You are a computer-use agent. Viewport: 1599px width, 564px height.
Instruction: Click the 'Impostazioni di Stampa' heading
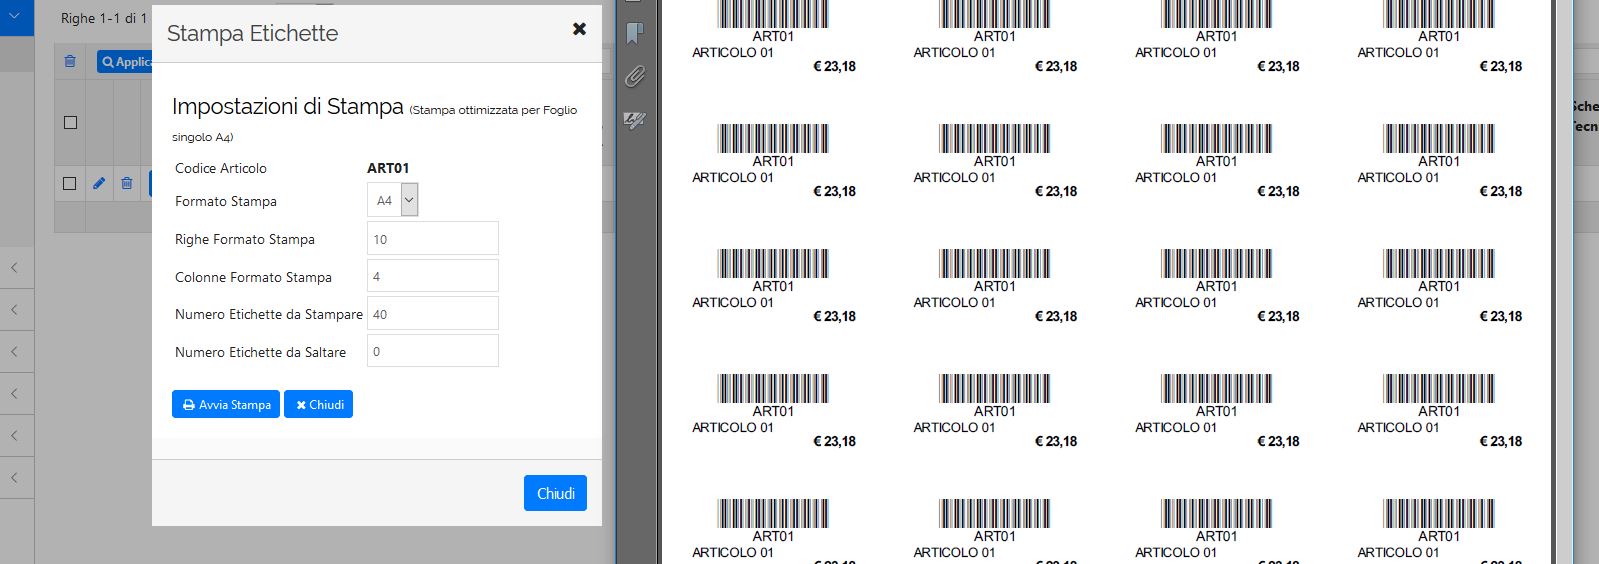pos(288,106)
